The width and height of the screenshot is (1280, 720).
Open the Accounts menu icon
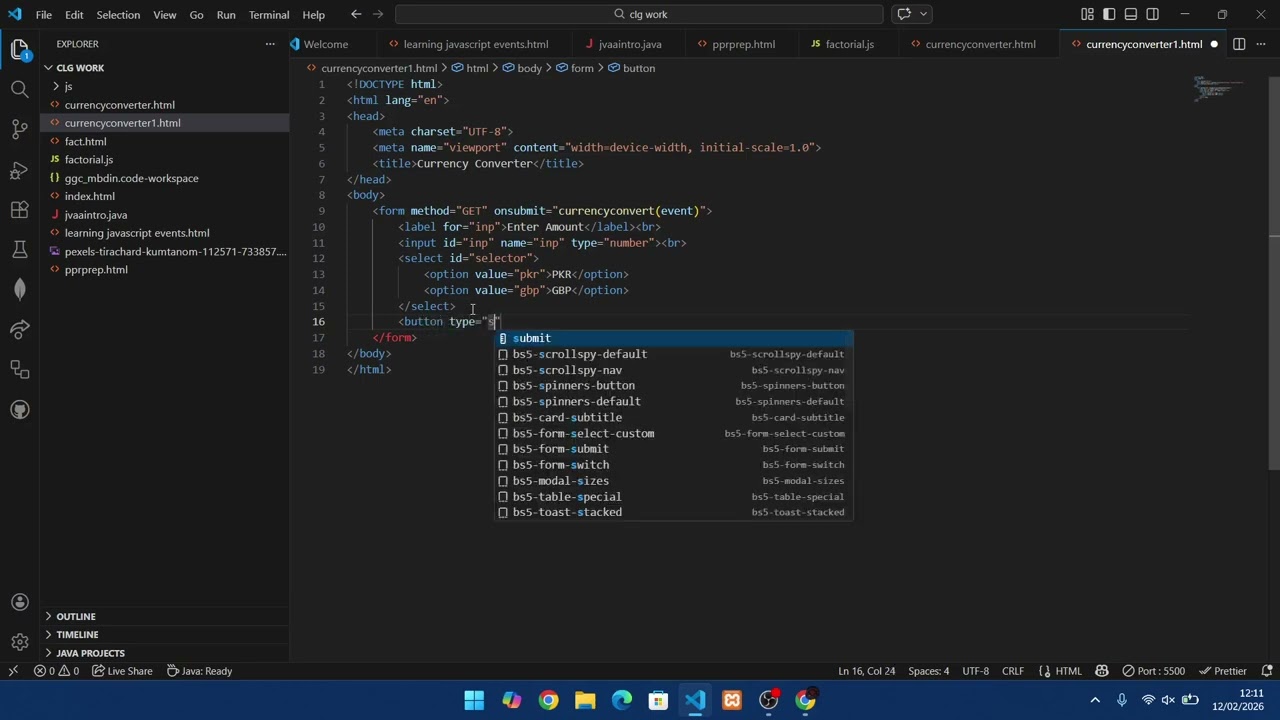coord(19,602)
